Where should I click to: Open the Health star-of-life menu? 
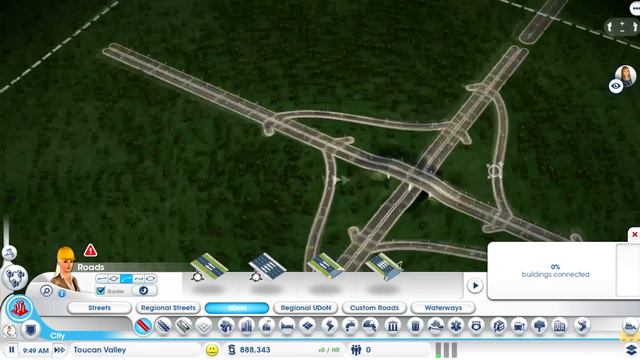pos(456,326)
